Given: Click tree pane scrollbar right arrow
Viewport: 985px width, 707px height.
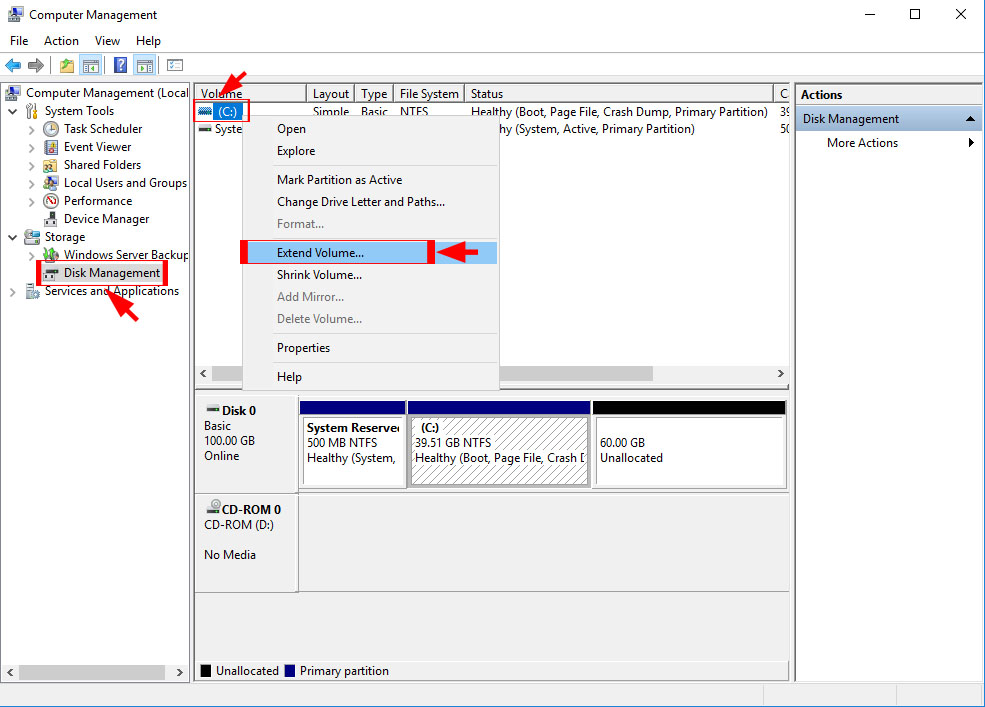Looking at the screenshot, I should click(x=180, y=672).
